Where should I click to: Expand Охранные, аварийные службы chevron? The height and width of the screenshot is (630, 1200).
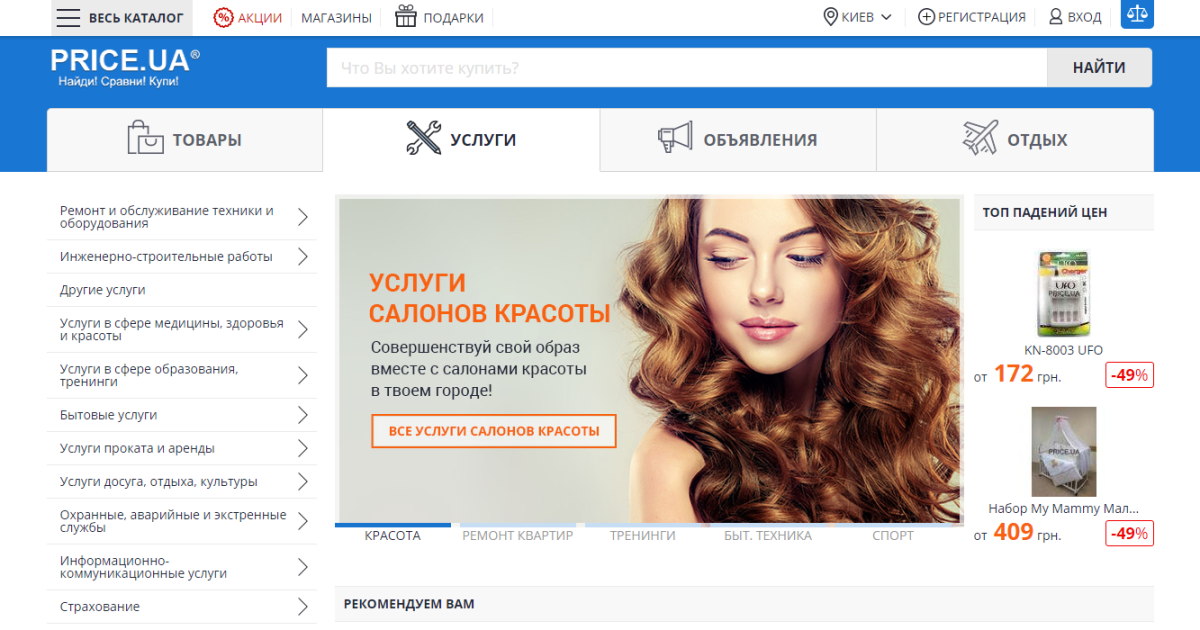coord(303,521)
